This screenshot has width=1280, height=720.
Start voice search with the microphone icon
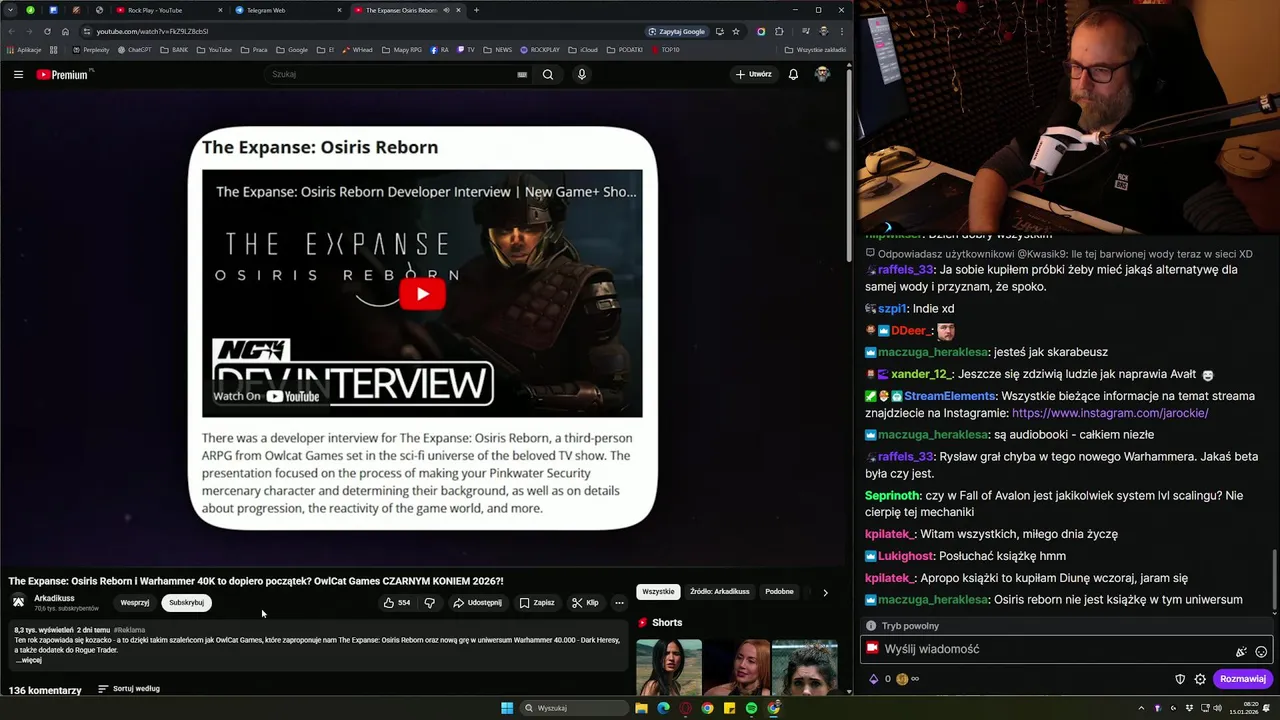coord(581,74)
